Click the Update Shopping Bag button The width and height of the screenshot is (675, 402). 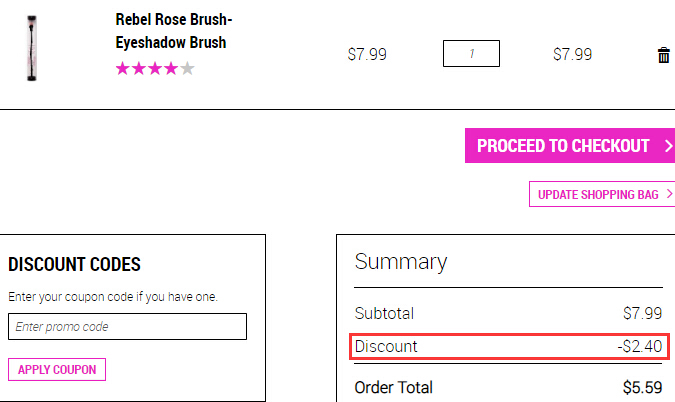coord(602,194)
